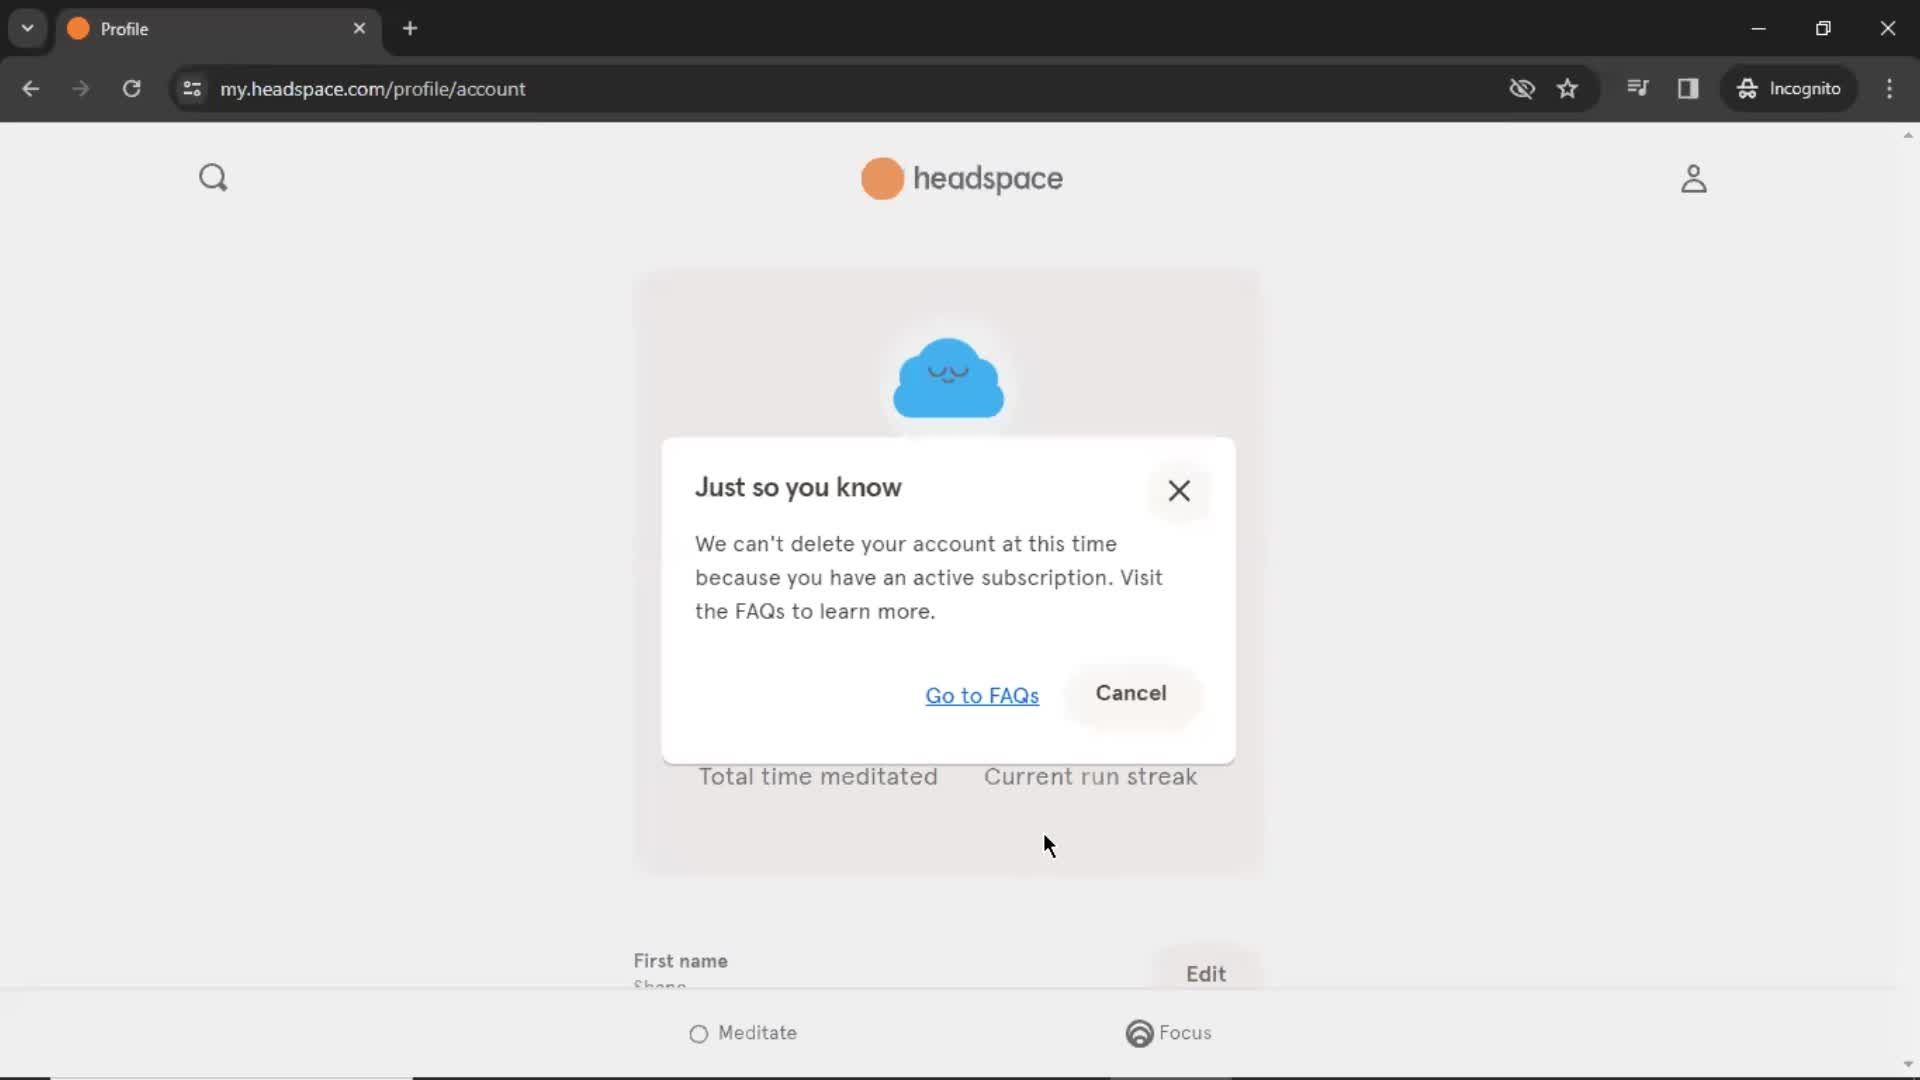Expand the browser tab list dropdown

26,28
